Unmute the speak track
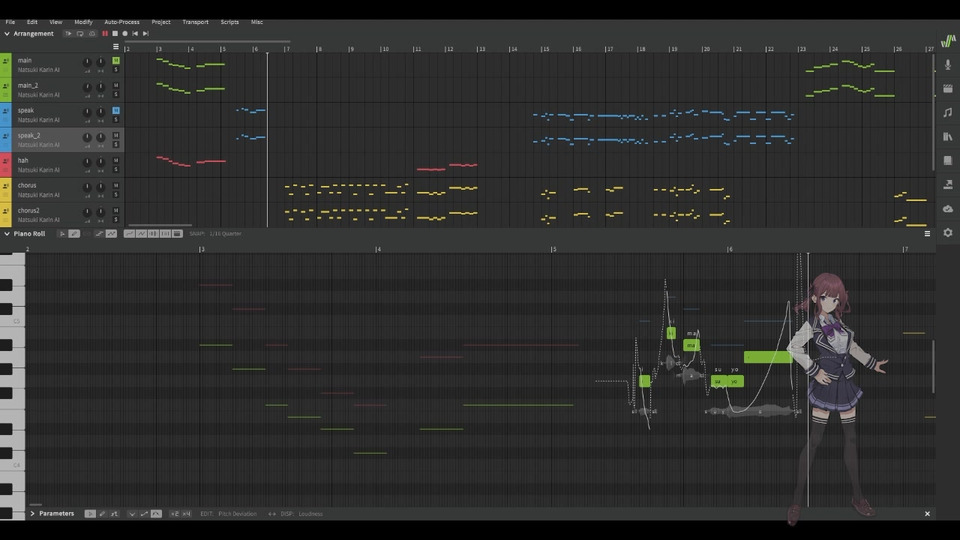The image size is (960, 540). coord(116,110)
